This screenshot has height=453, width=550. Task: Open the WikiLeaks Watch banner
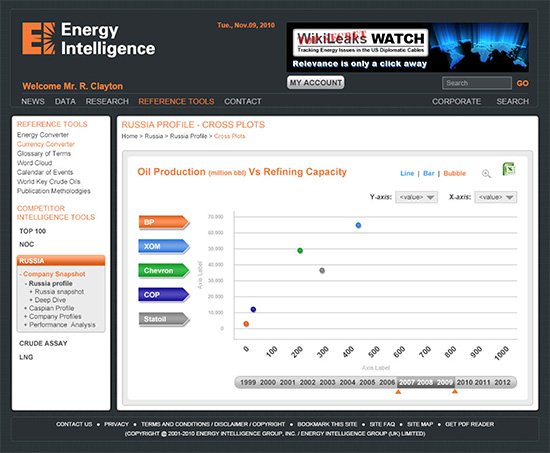point(408,47)
